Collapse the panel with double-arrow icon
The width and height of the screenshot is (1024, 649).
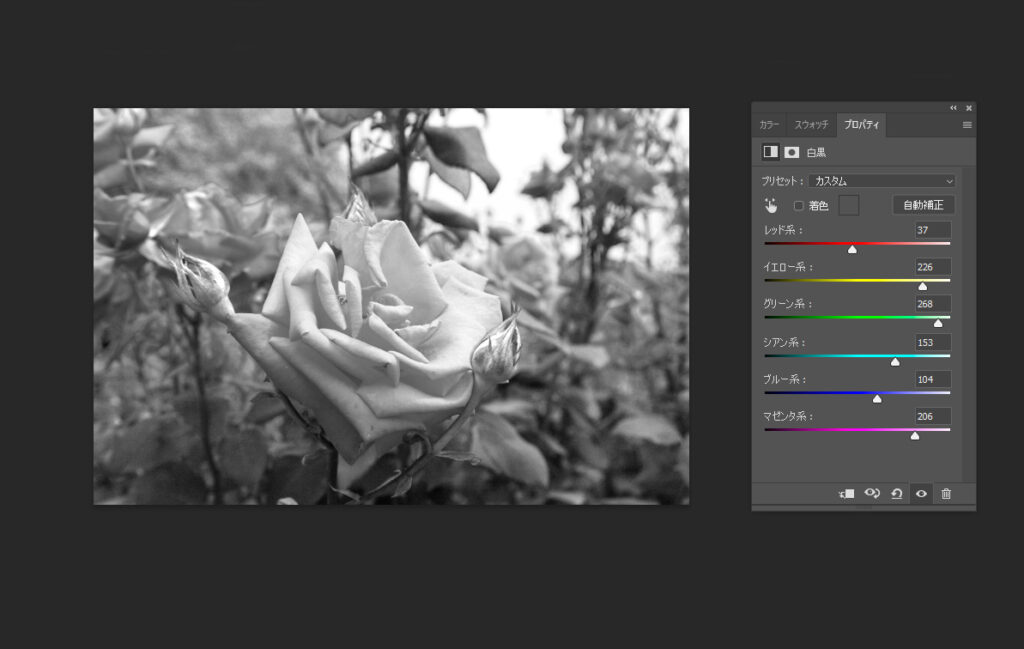pyautogui.click(x=953, y=108)
